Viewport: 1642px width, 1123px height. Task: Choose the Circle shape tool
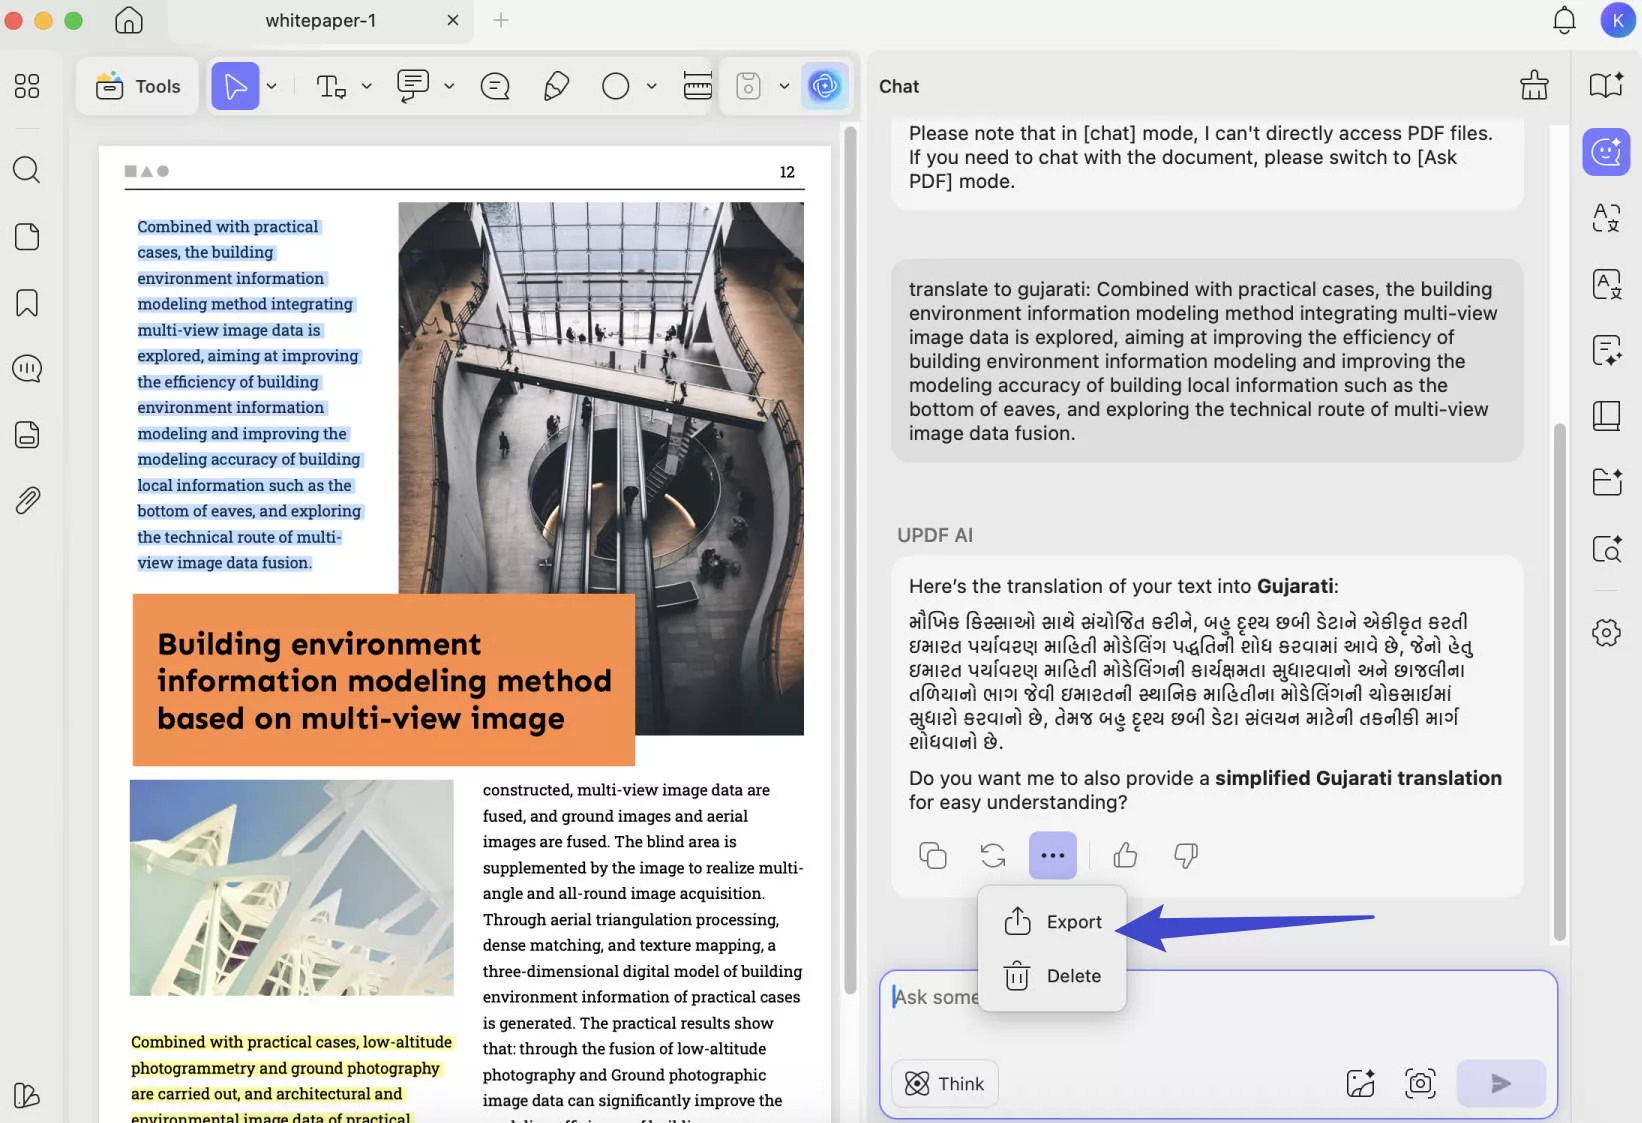(615, 86)
